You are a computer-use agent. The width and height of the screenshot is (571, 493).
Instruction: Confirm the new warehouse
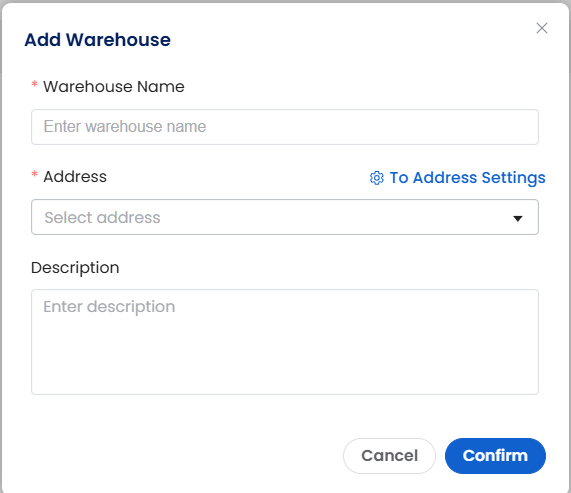click(495, 456)
